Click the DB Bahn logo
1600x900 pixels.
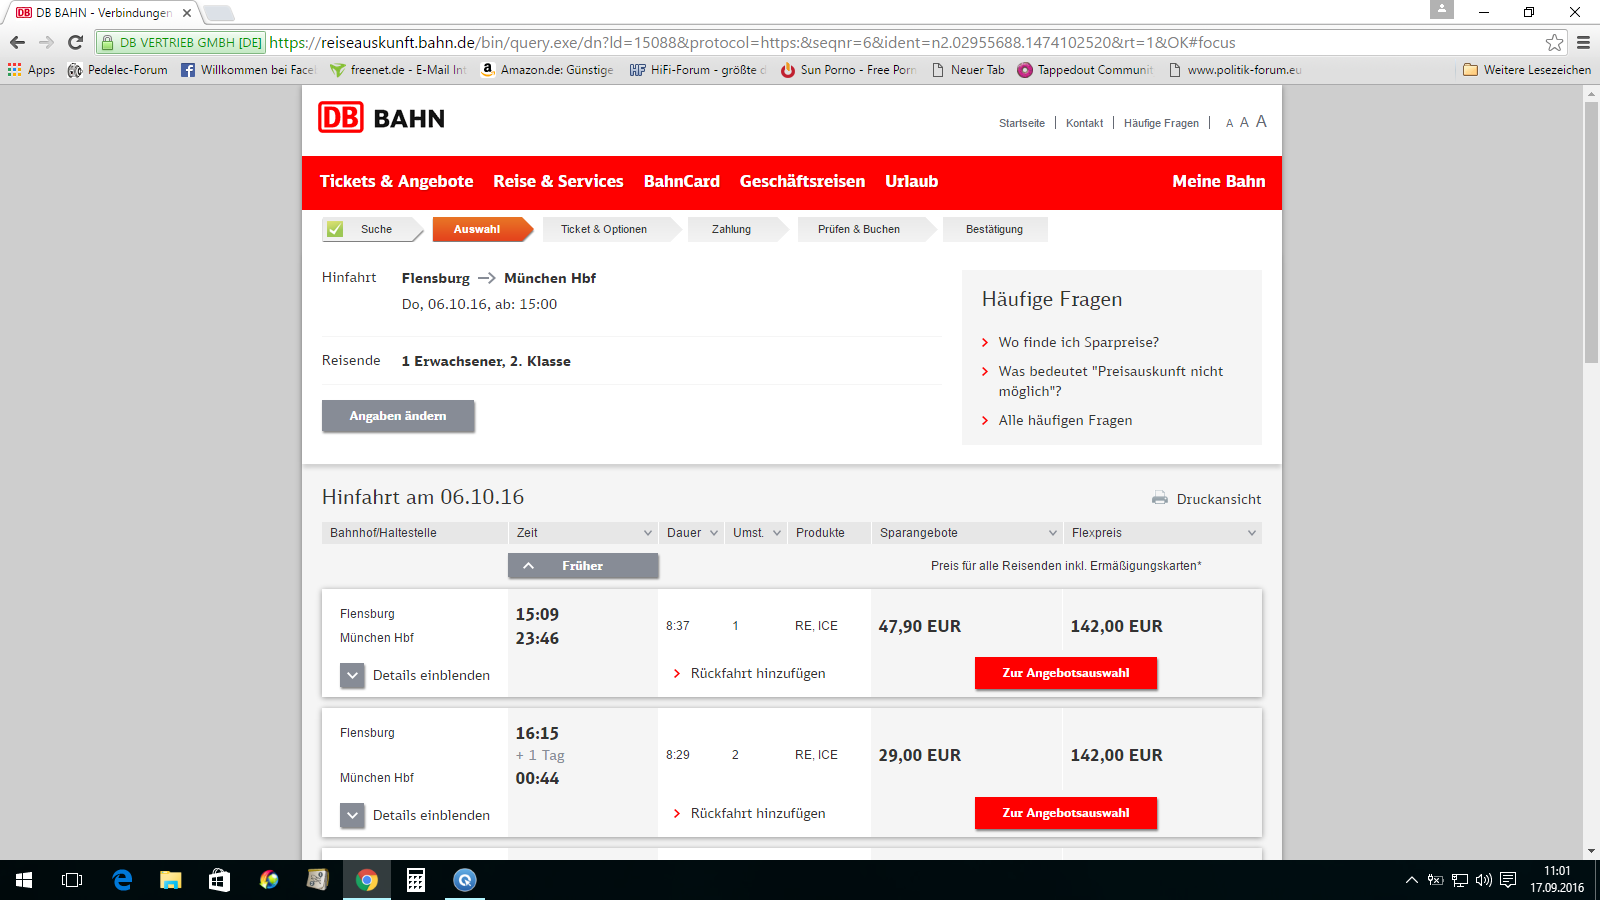tap(381, 118)
